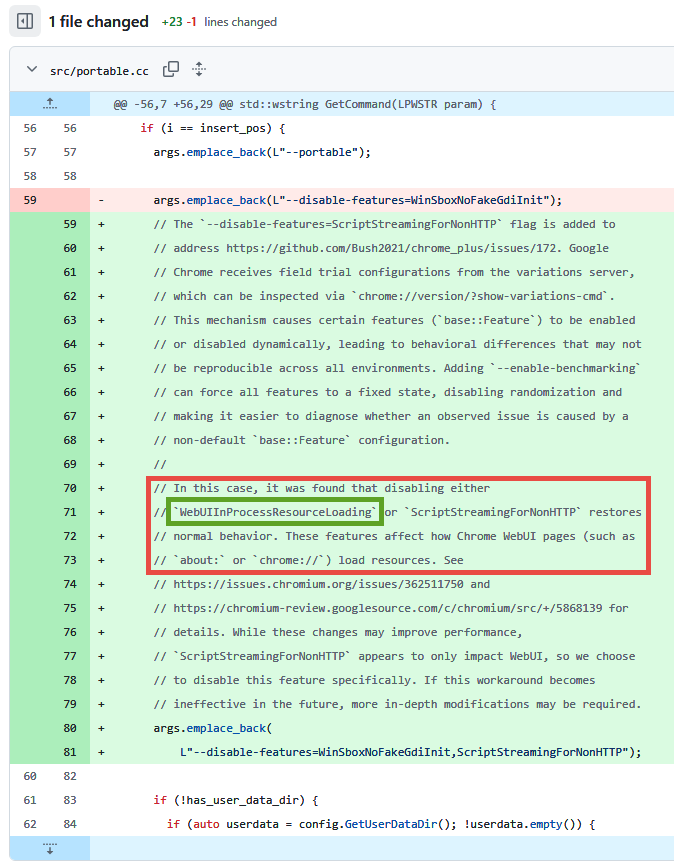This screenshot has width=674, height=868.
Task: Open the src/portable.cc file name
Action: click(x=99, y=71)
